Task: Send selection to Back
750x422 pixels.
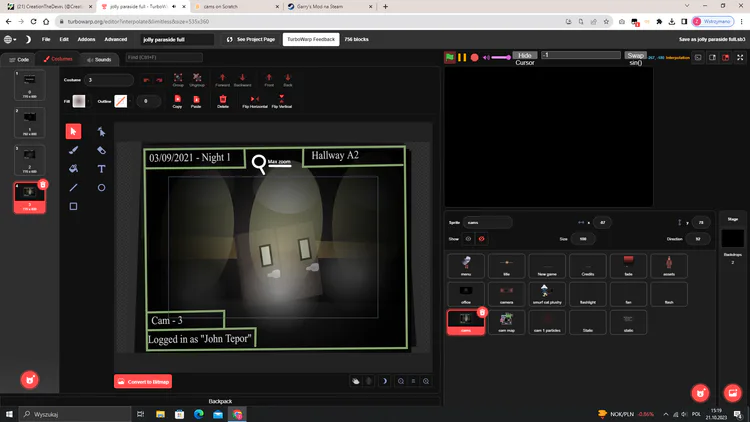Action: 287,78
